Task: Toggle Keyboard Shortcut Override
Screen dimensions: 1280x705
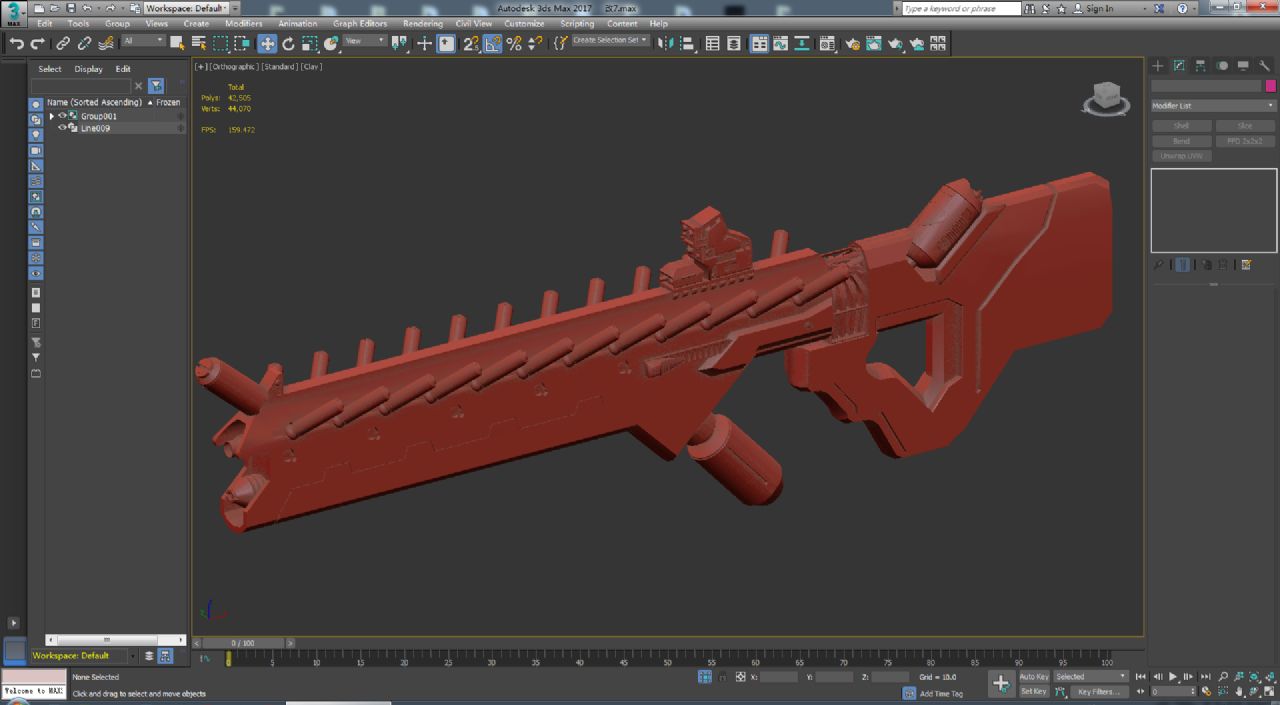Action: (446, 43)
